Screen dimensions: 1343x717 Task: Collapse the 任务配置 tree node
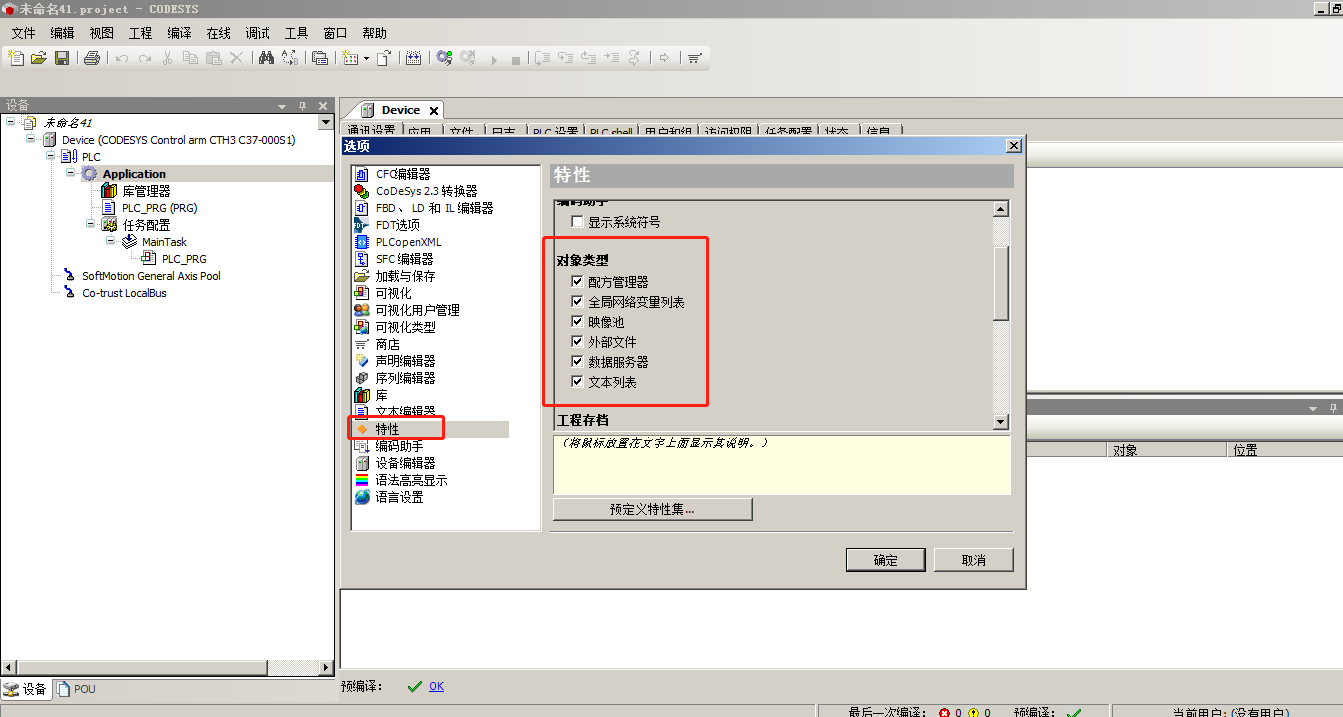pyautogui.click(x=91, y=224)
